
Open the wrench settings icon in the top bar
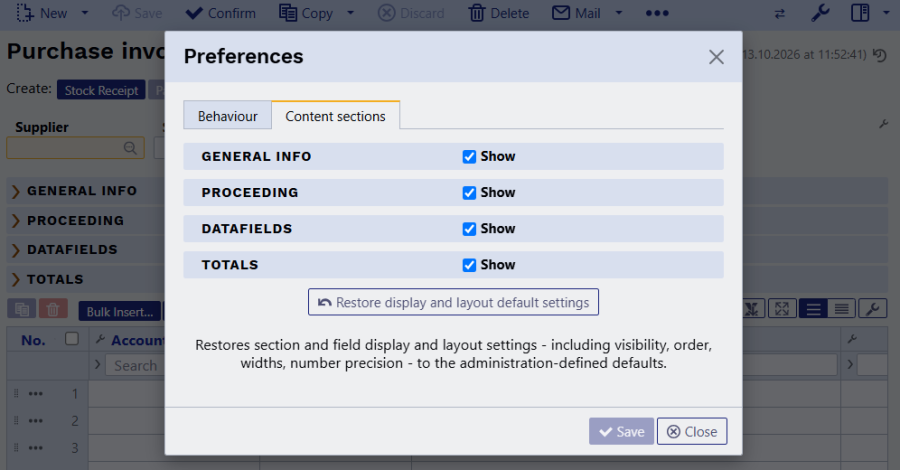[x=820, y=13]
